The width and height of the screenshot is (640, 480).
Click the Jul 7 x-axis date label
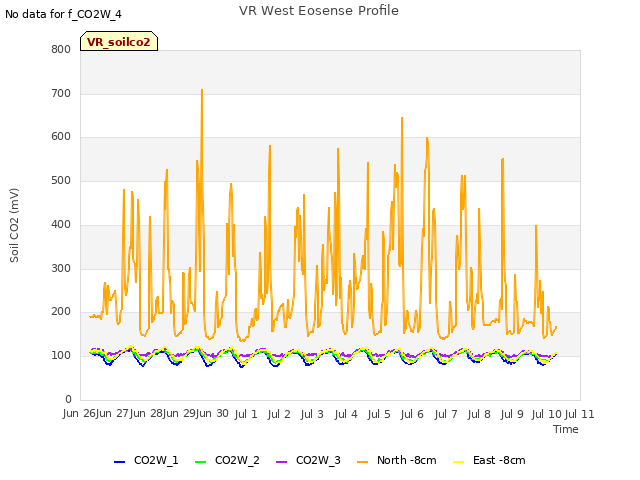446,414
